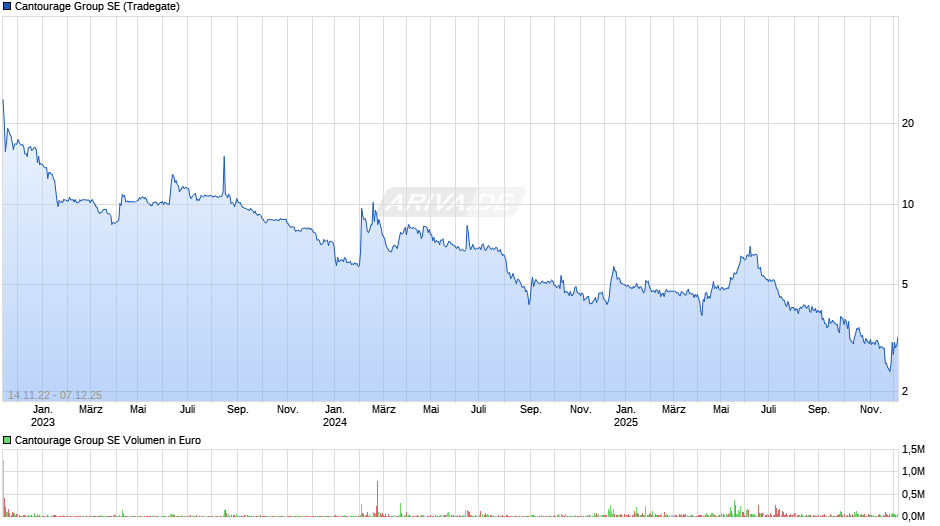Click the price spike peak near Sep. 2023
The width and height of the screenshot is (940, 526).
coord(224,158)
